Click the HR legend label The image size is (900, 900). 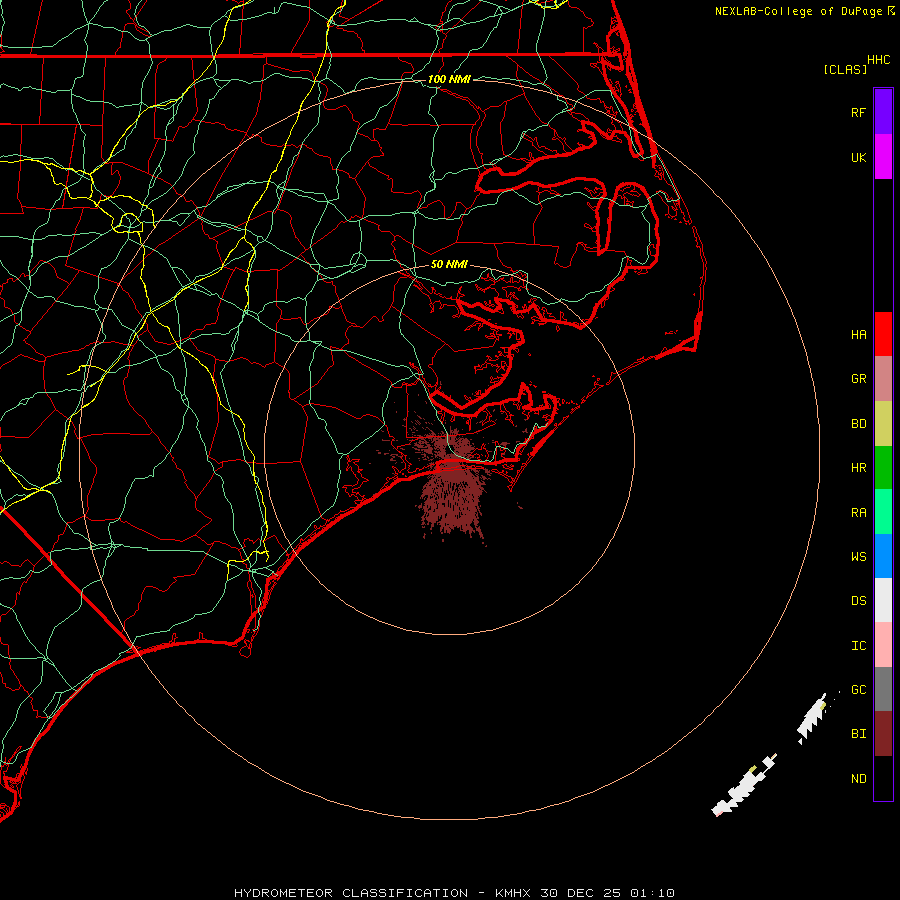(858, 468)
